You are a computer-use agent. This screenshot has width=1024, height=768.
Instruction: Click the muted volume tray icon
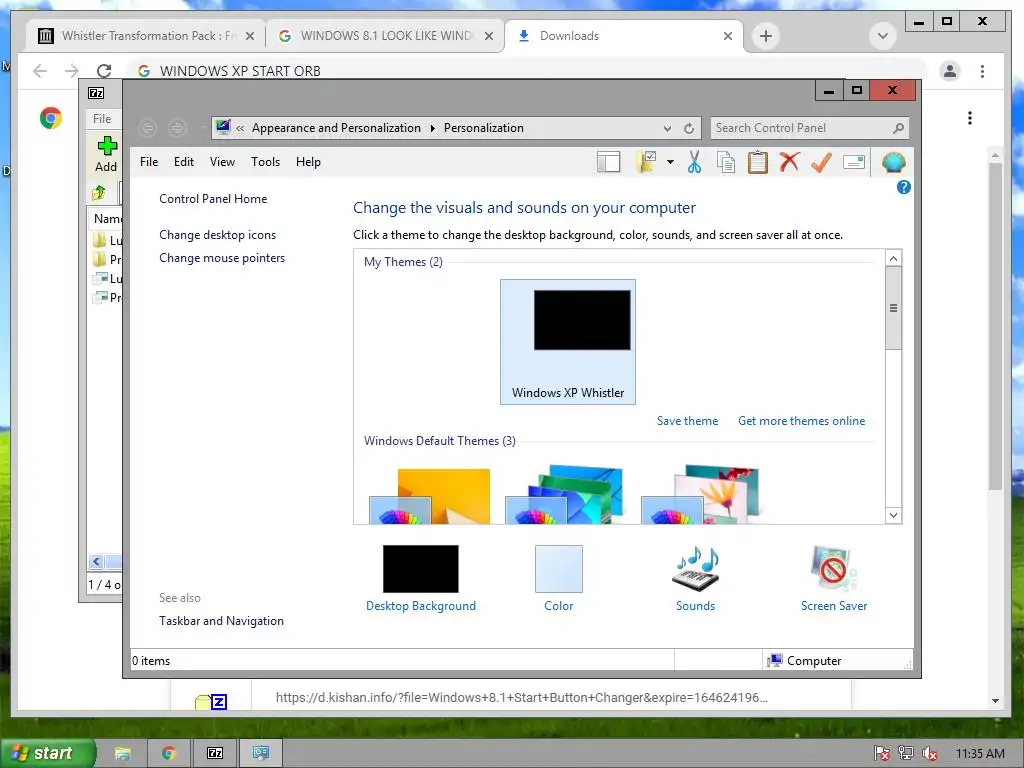pyautogui.click(x=929, y=753)
